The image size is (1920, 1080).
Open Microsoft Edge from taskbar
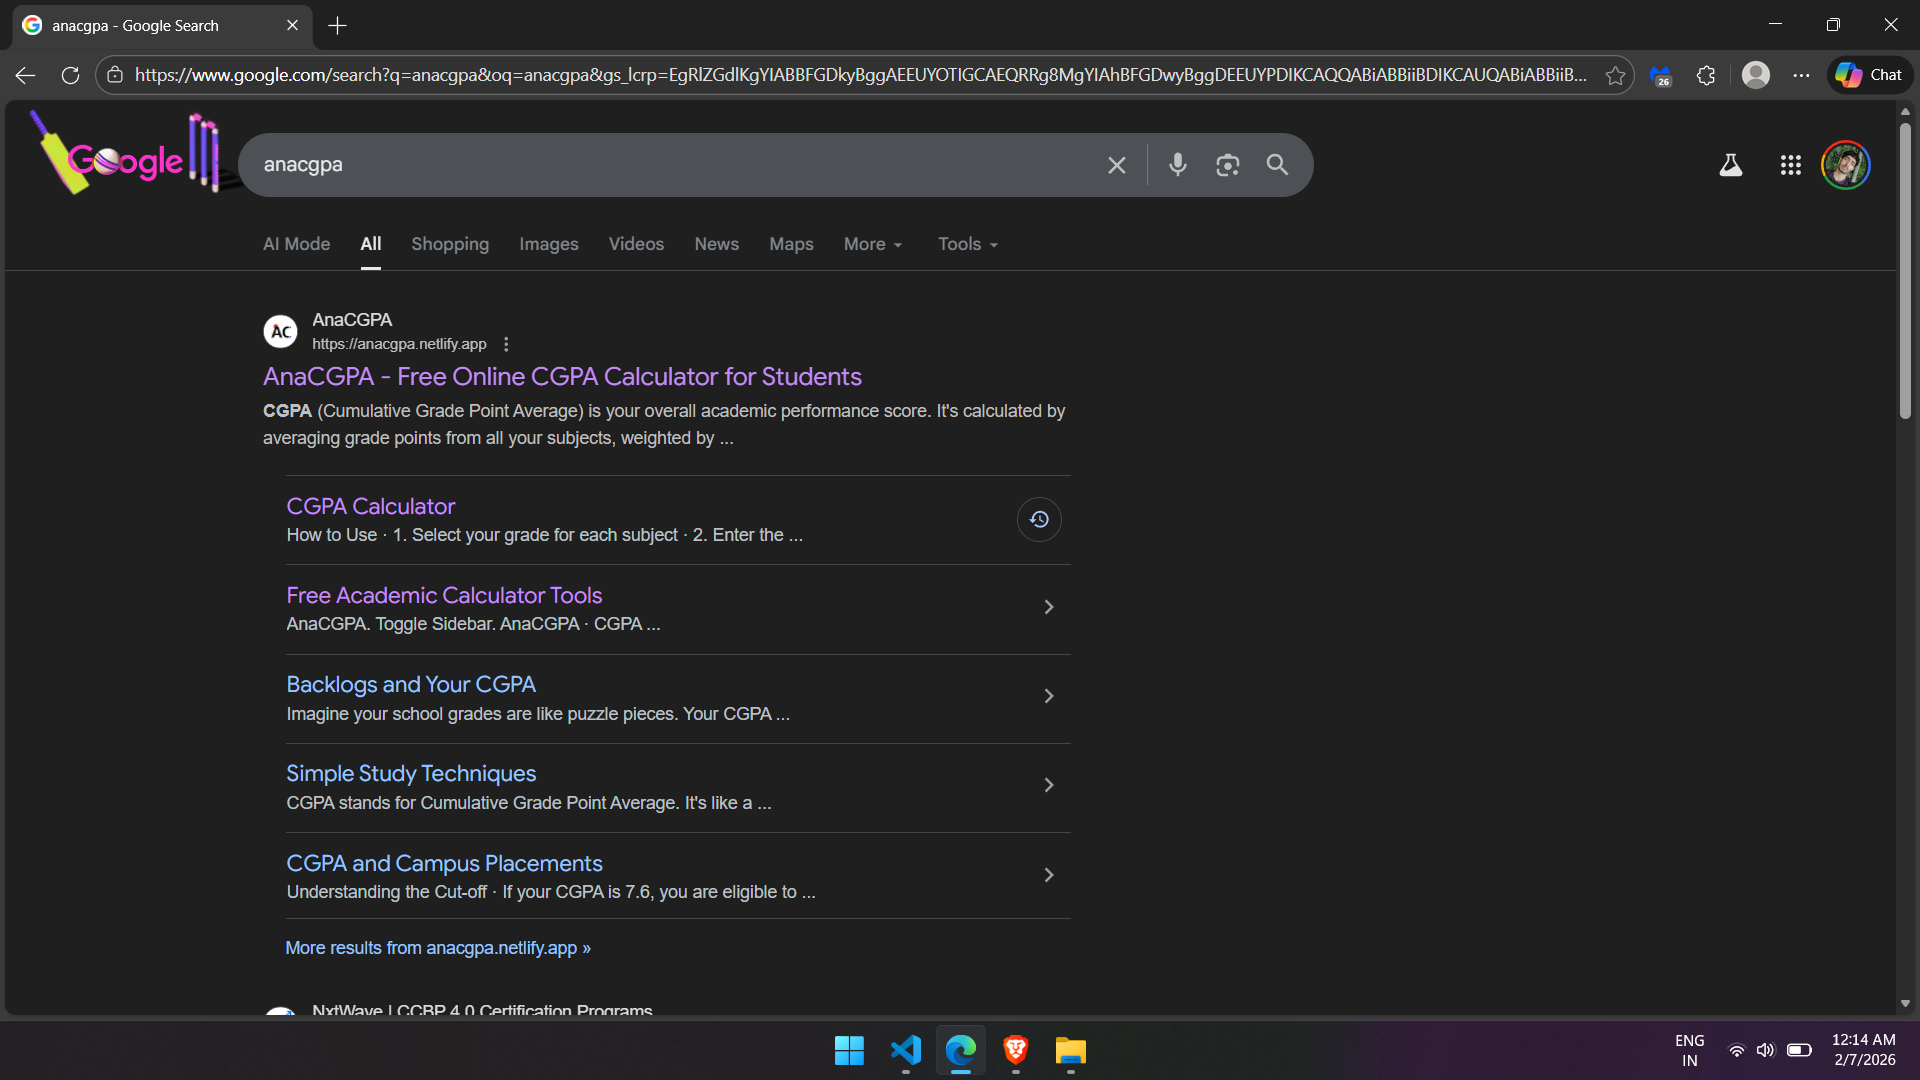pos(961,1051)
